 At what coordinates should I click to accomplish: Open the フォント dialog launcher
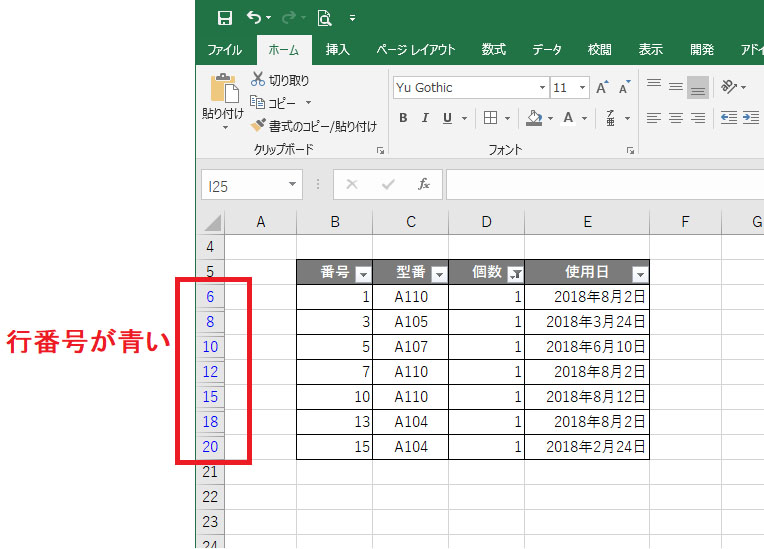tap(630, 151)
